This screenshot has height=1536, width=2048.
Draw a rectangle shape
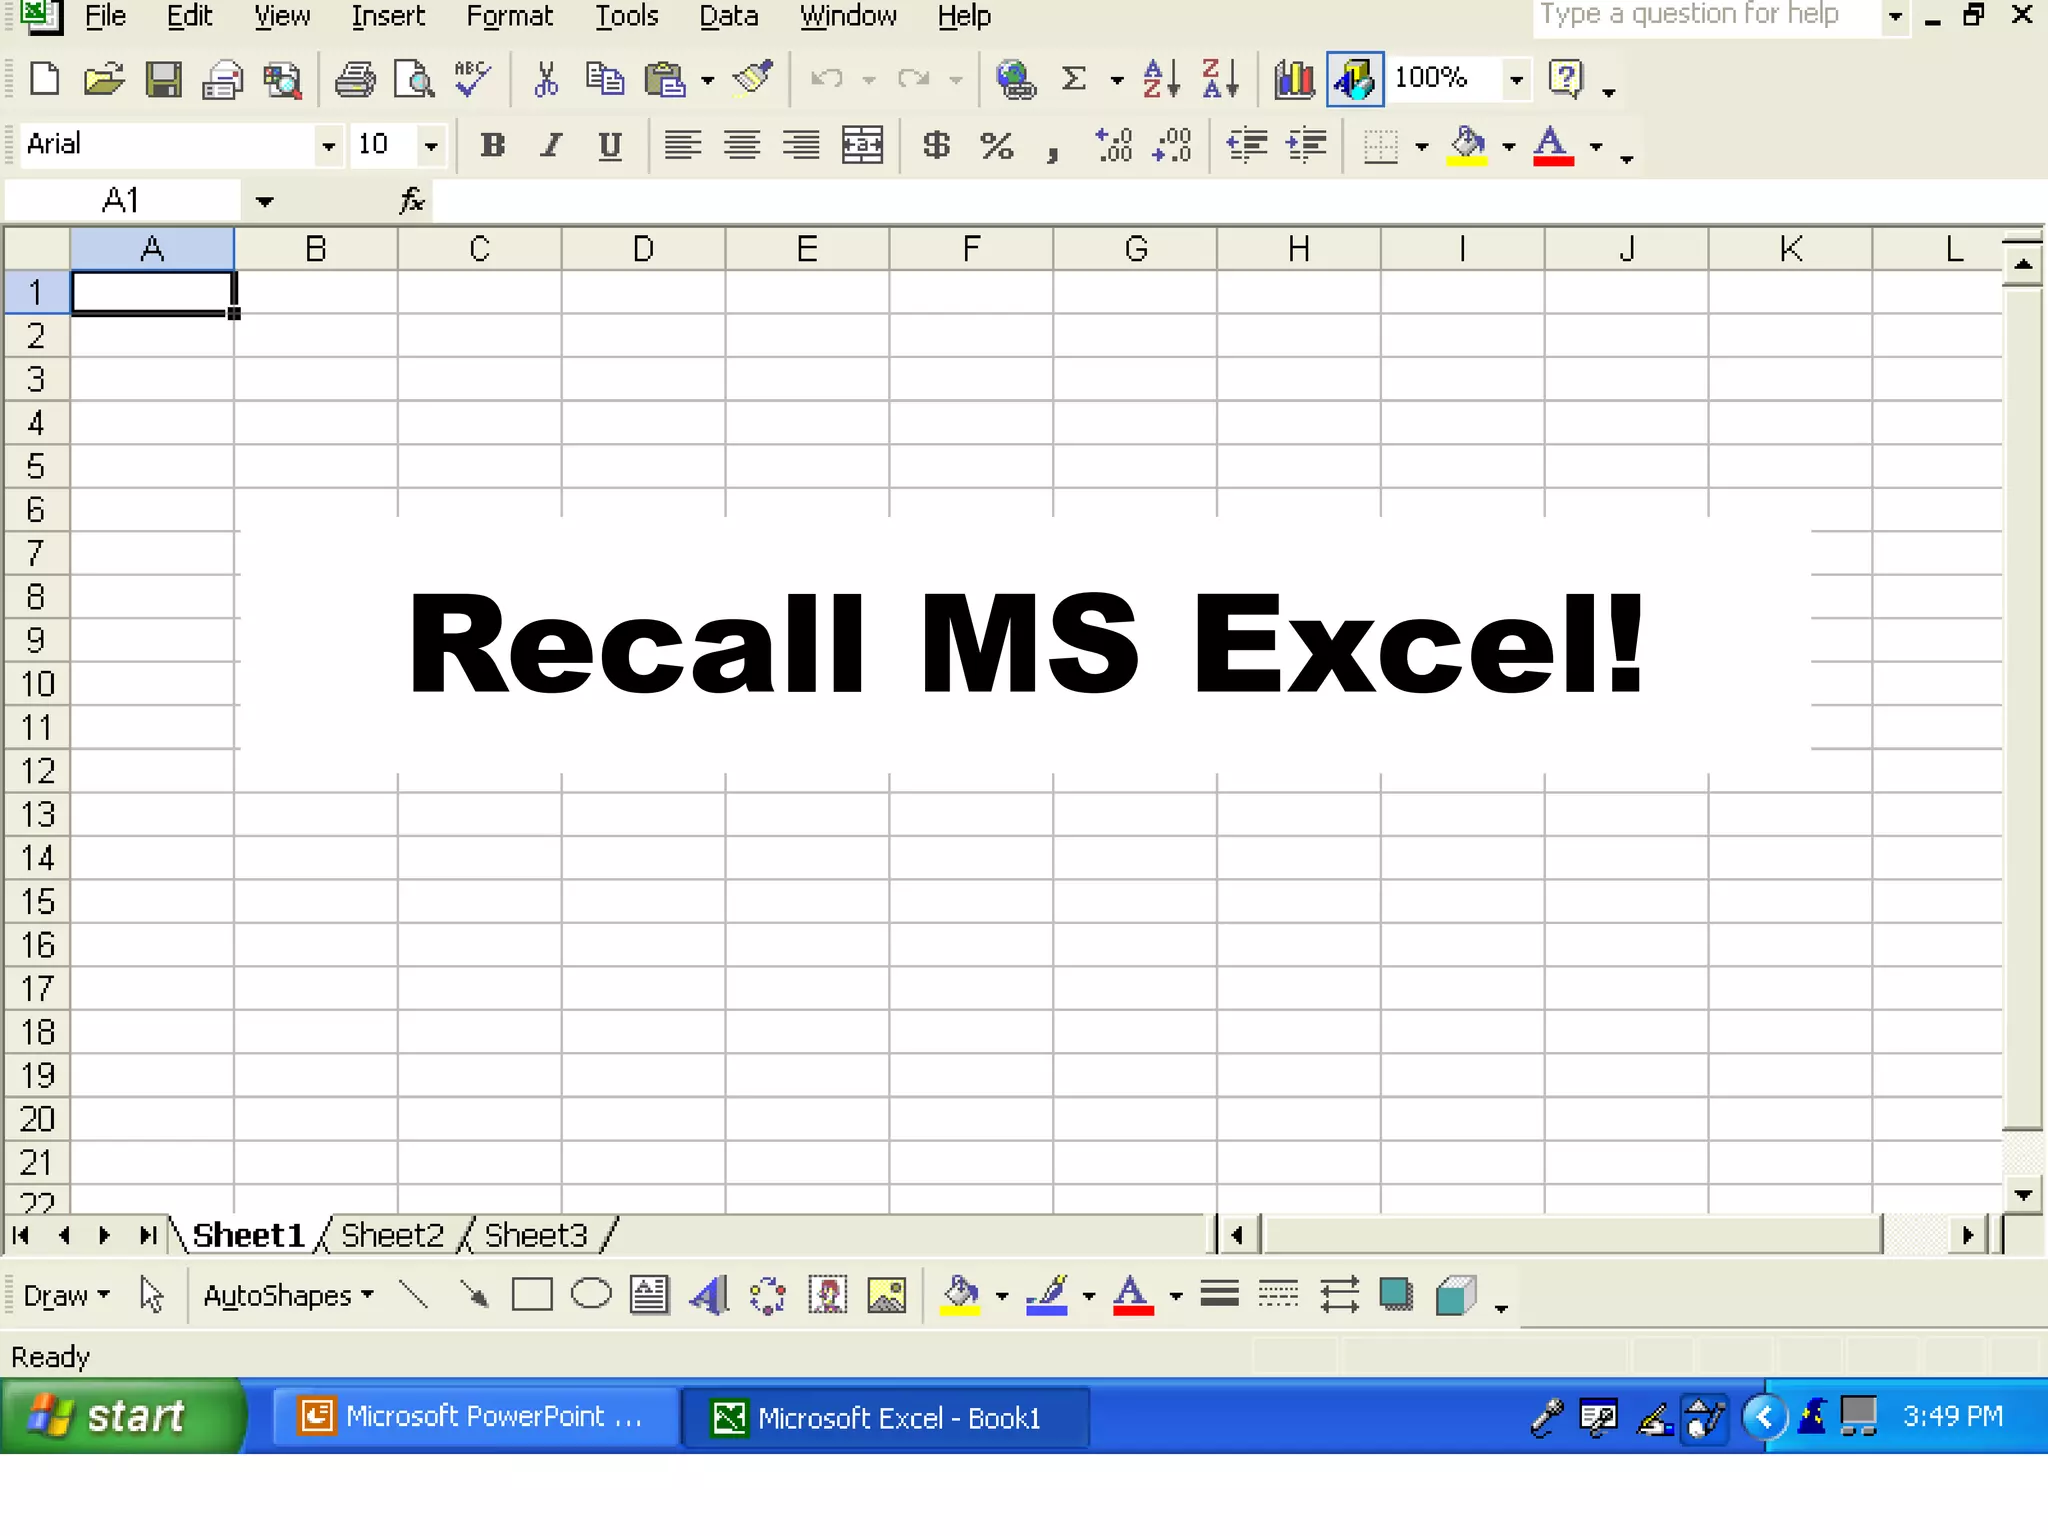tap(532, 1296)
